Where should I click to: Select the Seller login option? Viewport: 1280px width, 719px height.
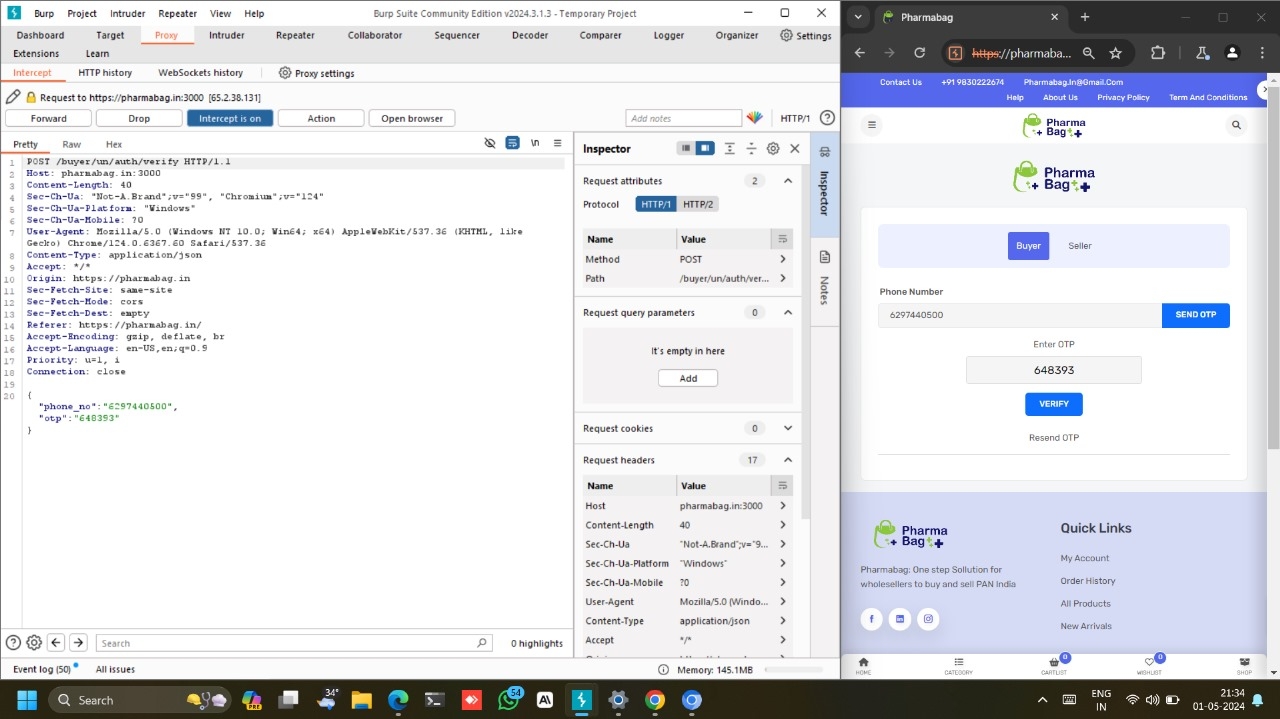pos(1079,246)
